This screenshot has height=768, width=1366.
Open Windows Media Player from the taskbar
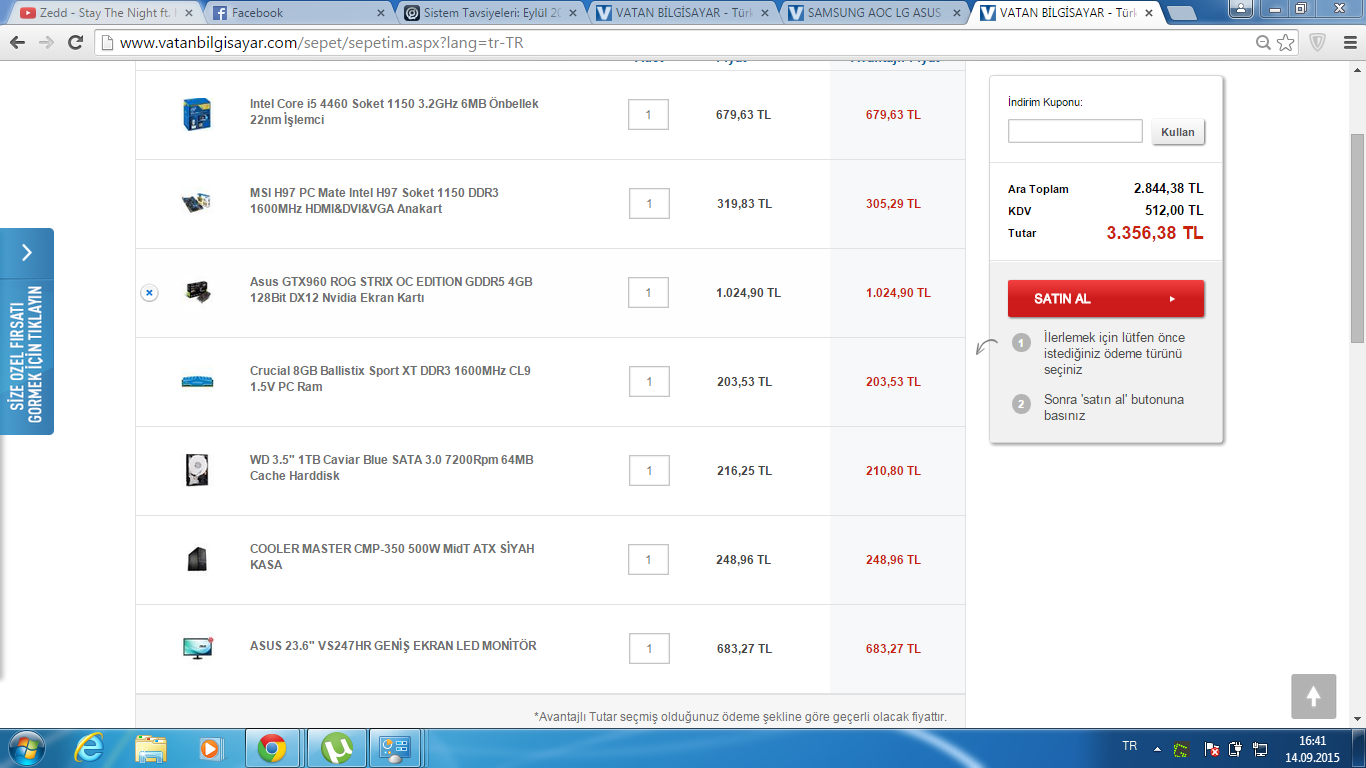tap(211, 748)
